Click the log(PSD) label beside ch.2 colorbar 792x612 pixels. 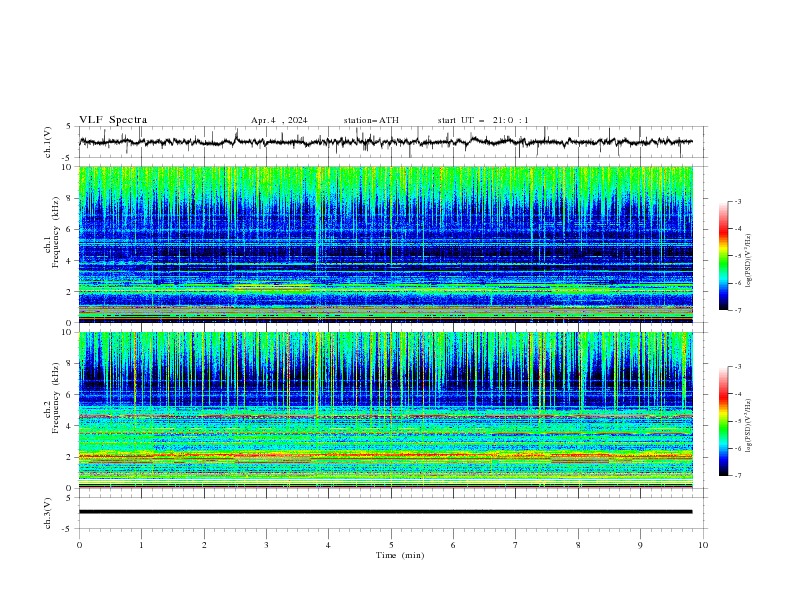(749, 426)
